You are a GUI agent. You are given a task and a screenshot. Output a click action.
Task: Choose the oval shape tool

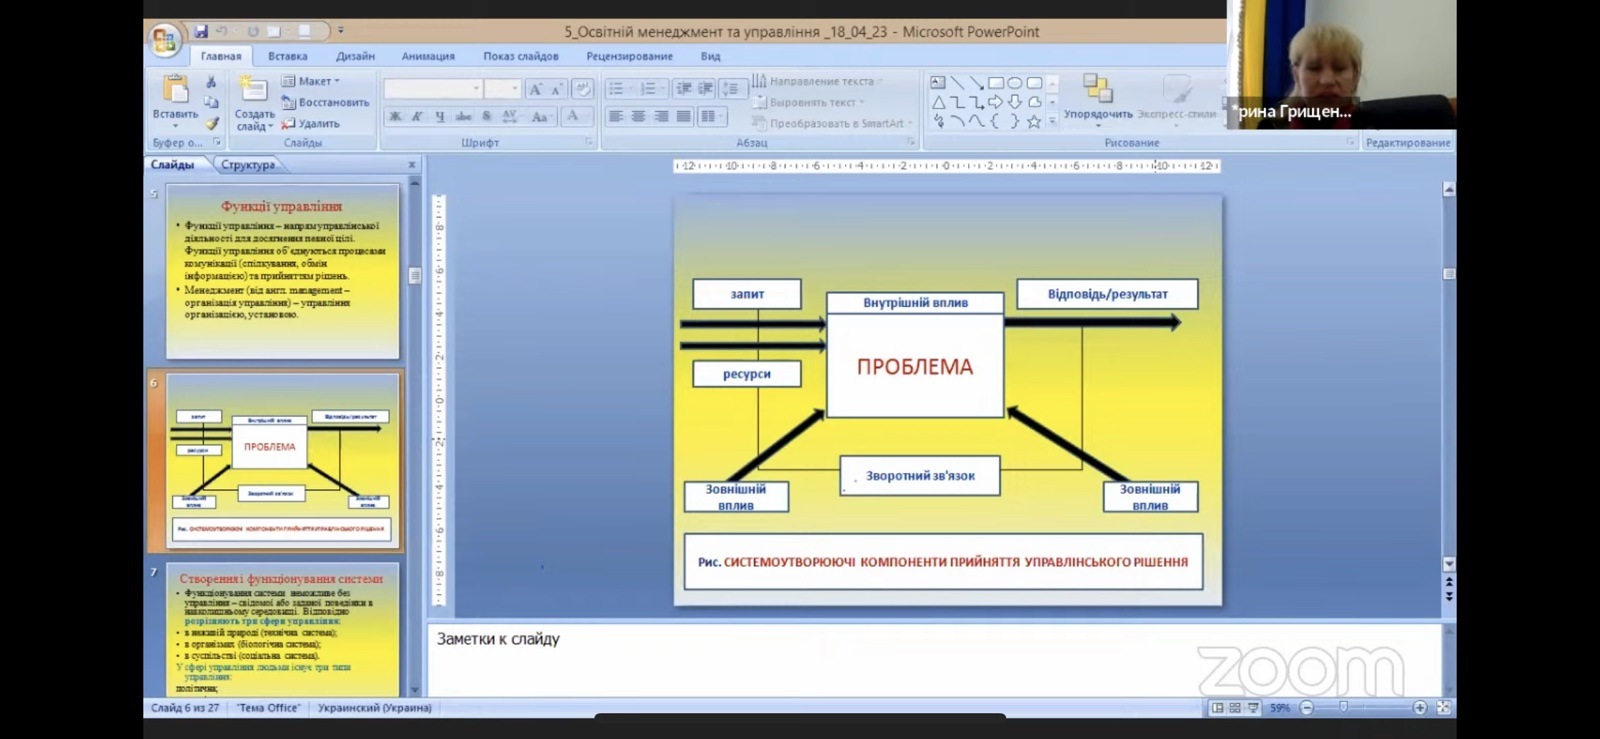point(1015,83)
